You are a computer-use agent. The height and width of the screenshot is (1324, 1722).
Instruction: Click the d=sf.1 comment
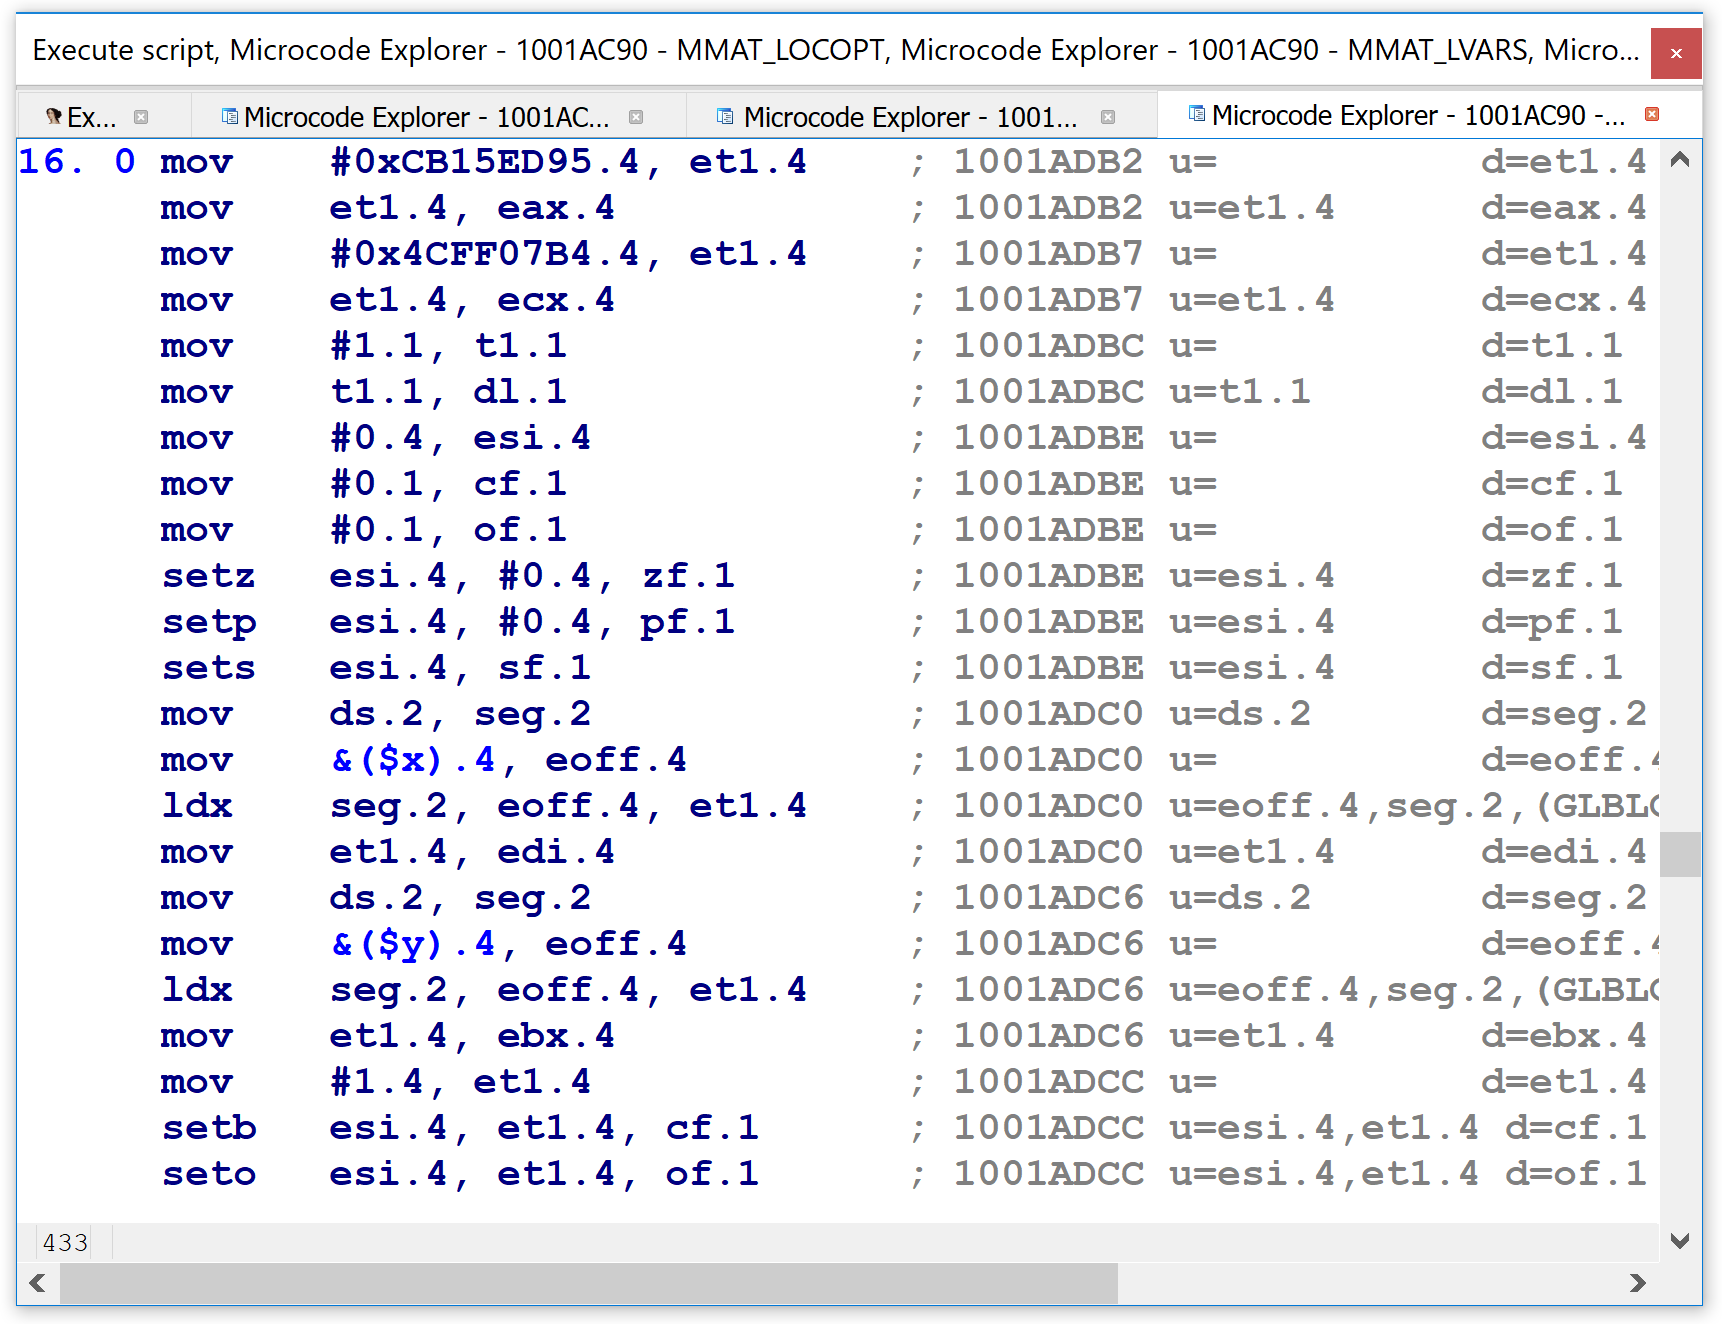[1551, 668]
